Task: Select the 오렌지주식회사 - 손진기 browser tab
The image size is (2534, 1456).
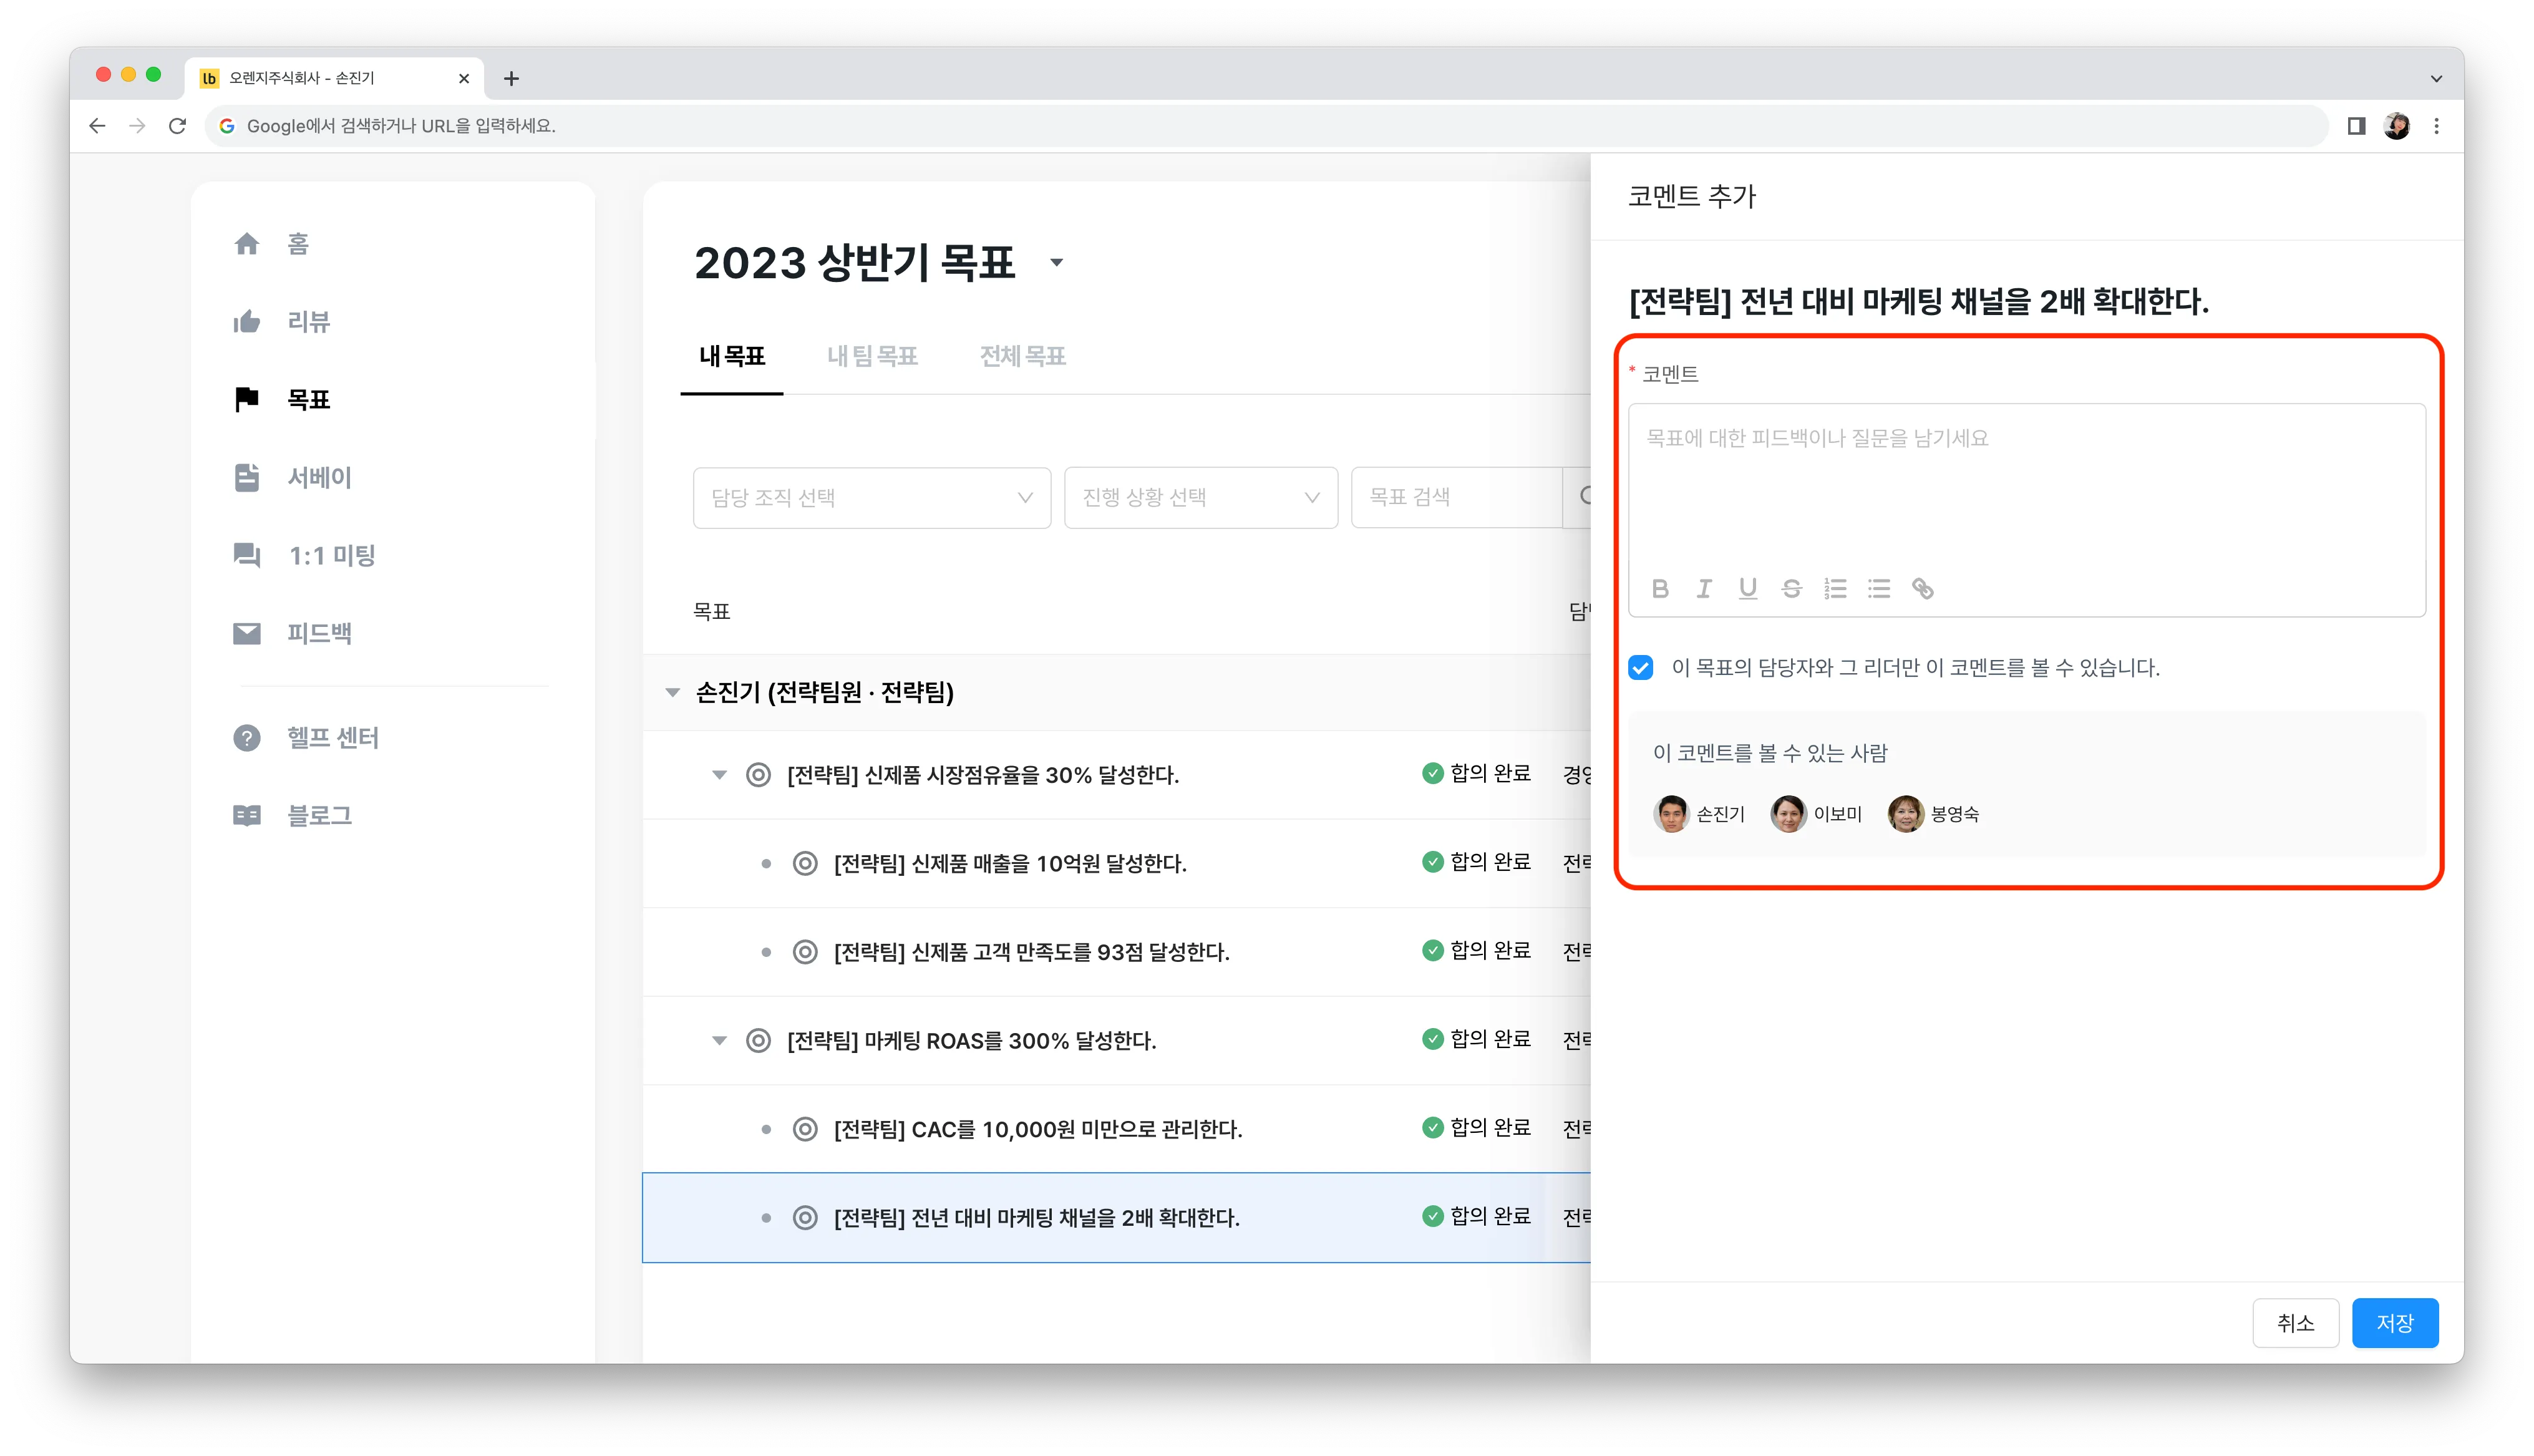Action: click(x=335, y=78)
